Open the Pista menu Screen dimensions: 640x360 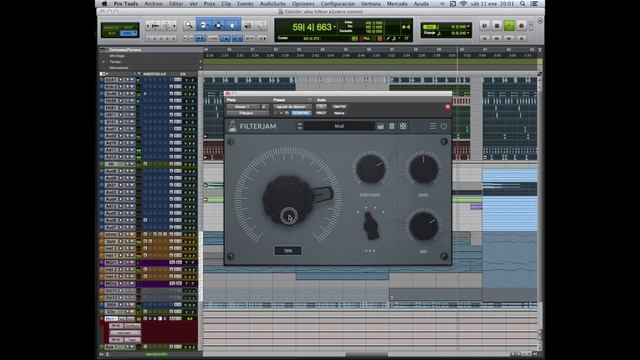209,4
